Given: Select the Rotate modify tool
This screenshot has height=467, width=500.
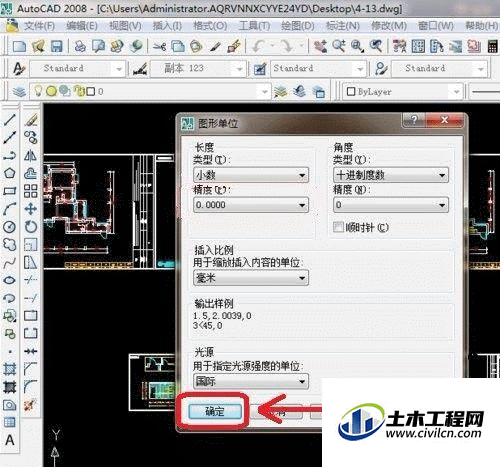Looking at the screenshot, I should pos(31,227).
